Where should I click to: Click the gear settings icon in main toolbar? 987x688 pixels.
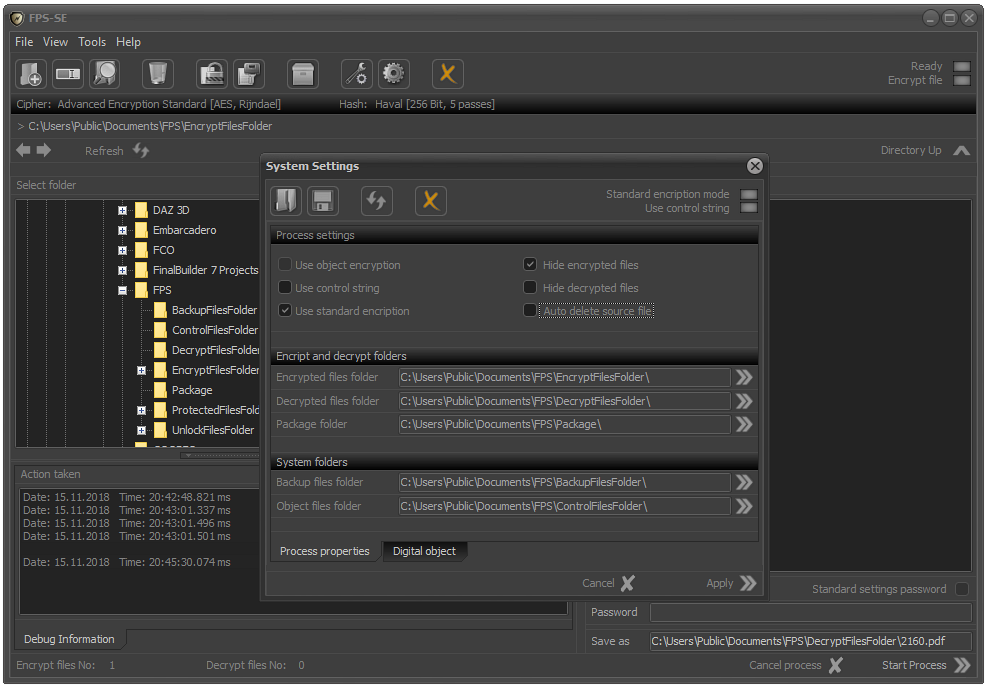tap(394, 73)
